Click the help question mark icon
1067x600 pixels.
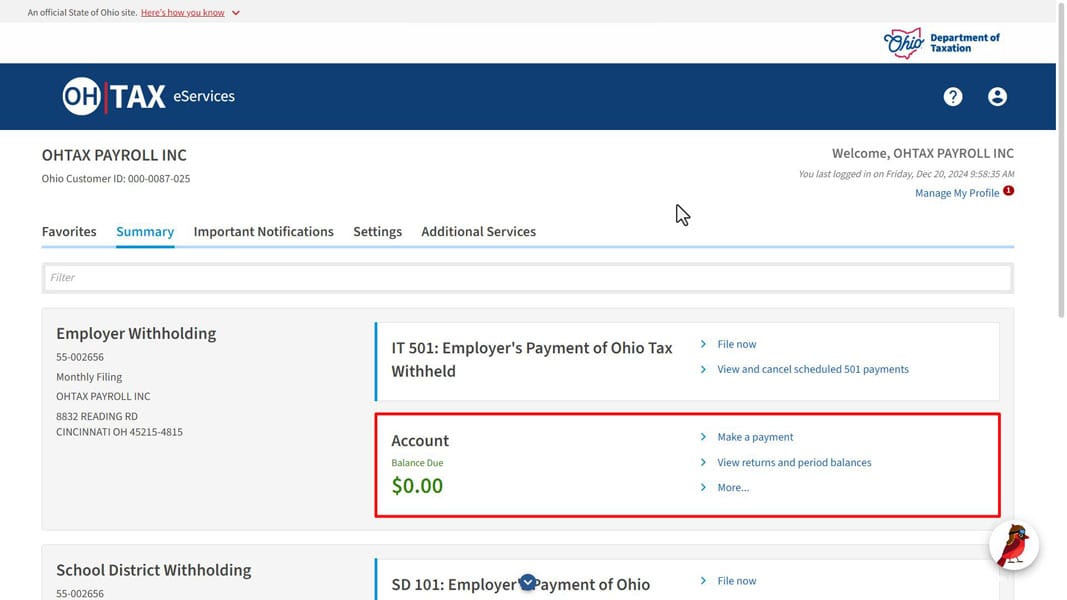coord(952,97)
